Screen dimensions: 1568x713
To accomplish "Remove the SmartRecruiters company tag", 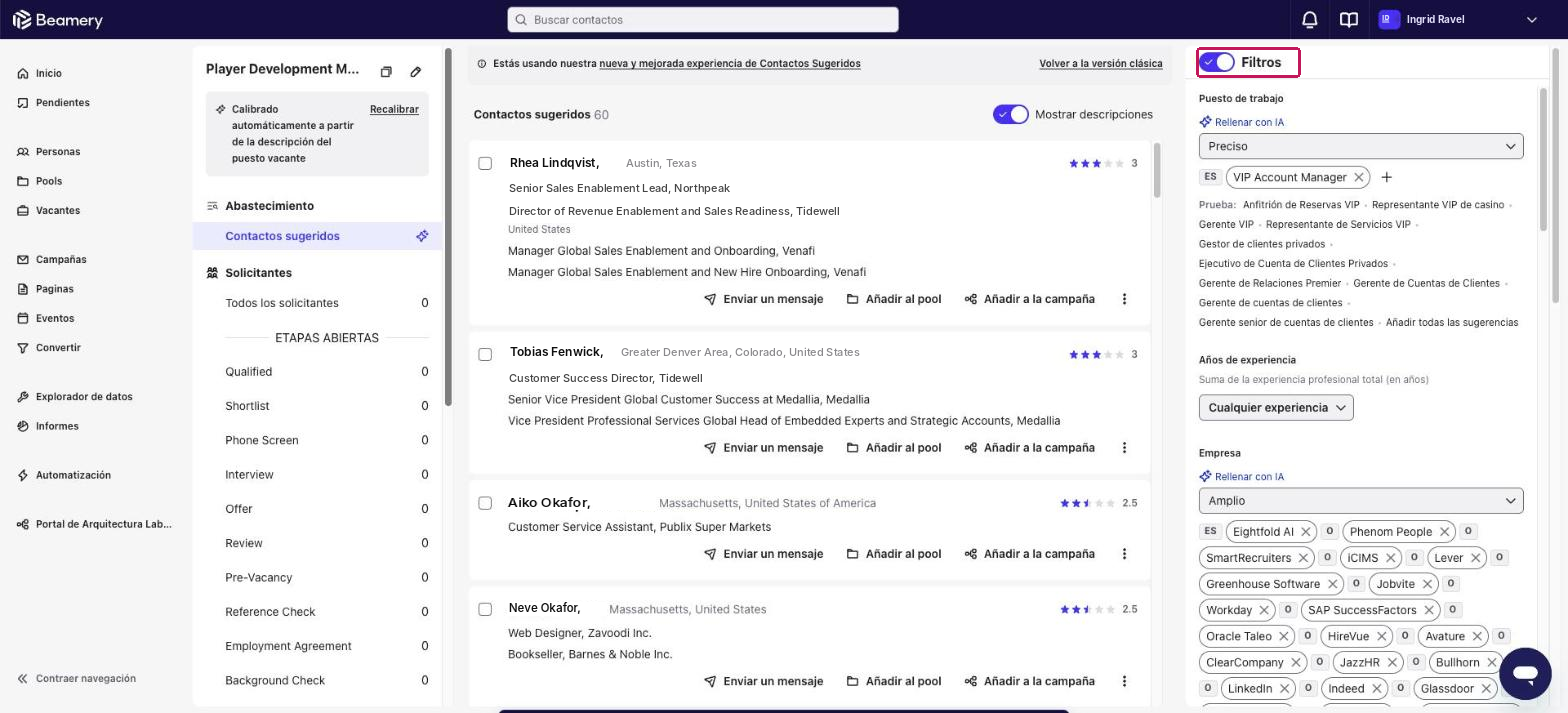I will point(1304,558).
